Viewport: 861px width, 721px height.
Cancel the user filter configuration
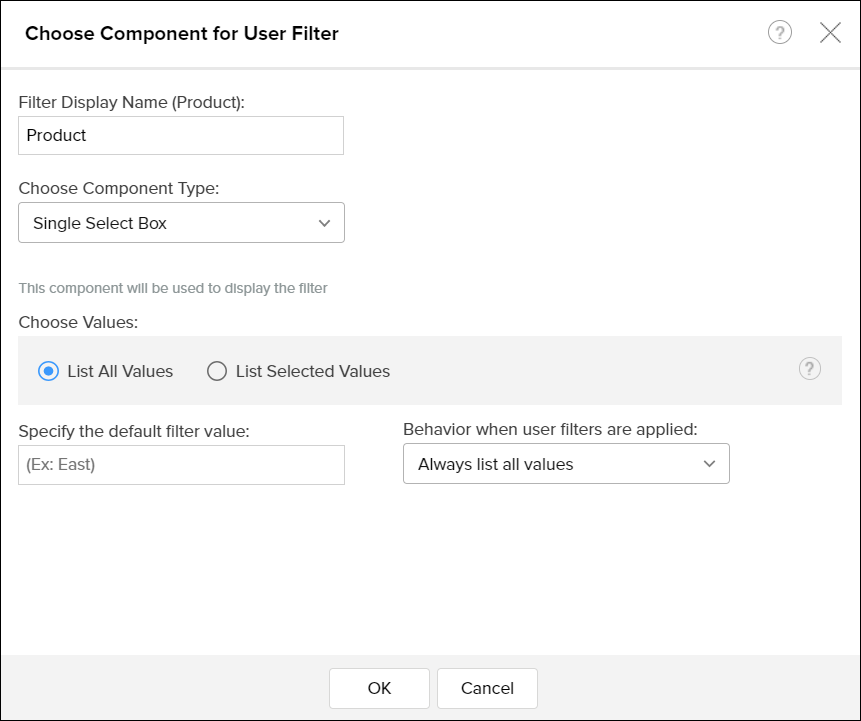tap(487, 688)
